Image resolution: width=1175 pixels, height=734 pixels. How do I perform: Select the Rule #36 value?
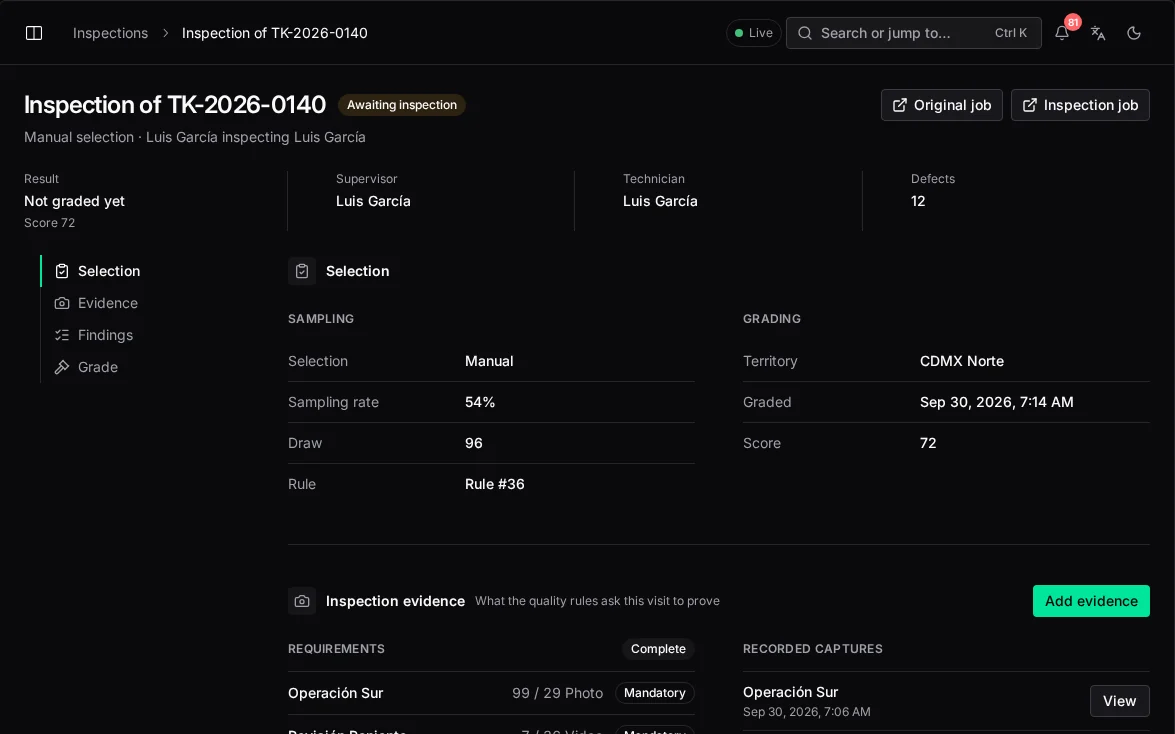click(x=495, y=484)
